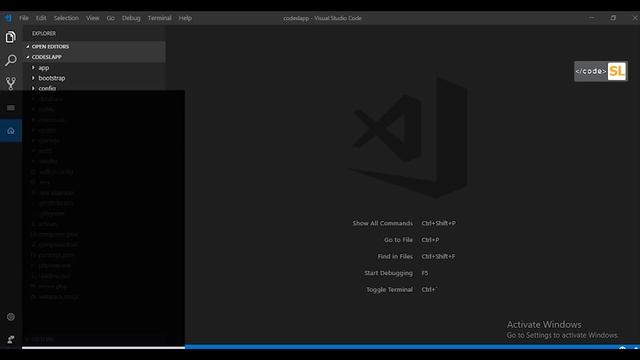The image size is (640, 360).
Task: Click the blue highlighted activity bar icon
Action: tap(11, 131)
